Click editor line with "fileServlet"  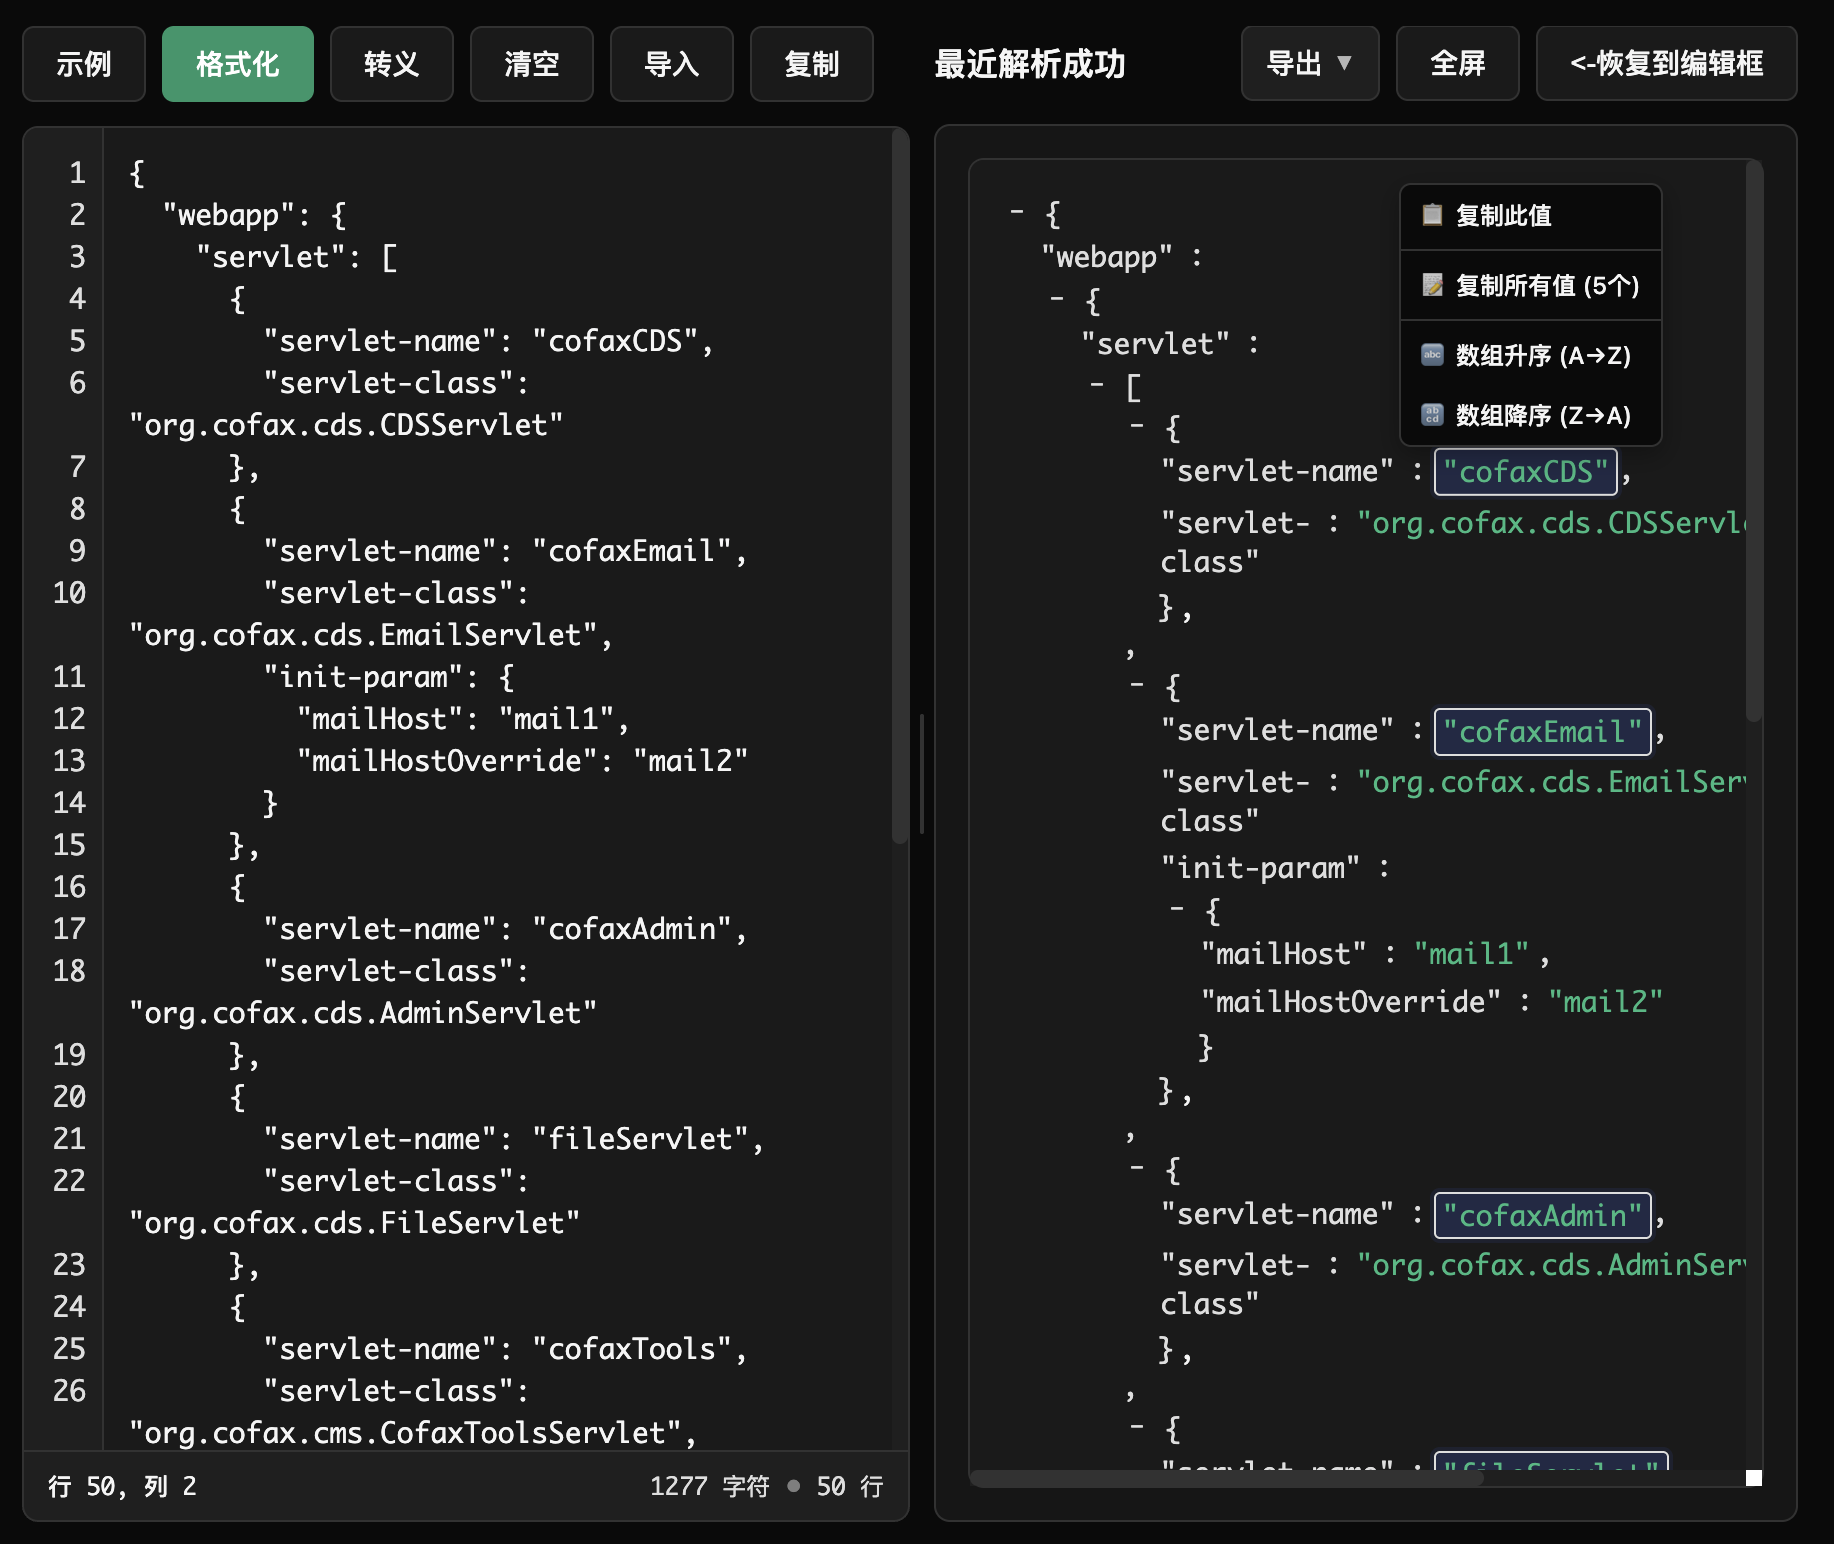tap(513, 1139)
